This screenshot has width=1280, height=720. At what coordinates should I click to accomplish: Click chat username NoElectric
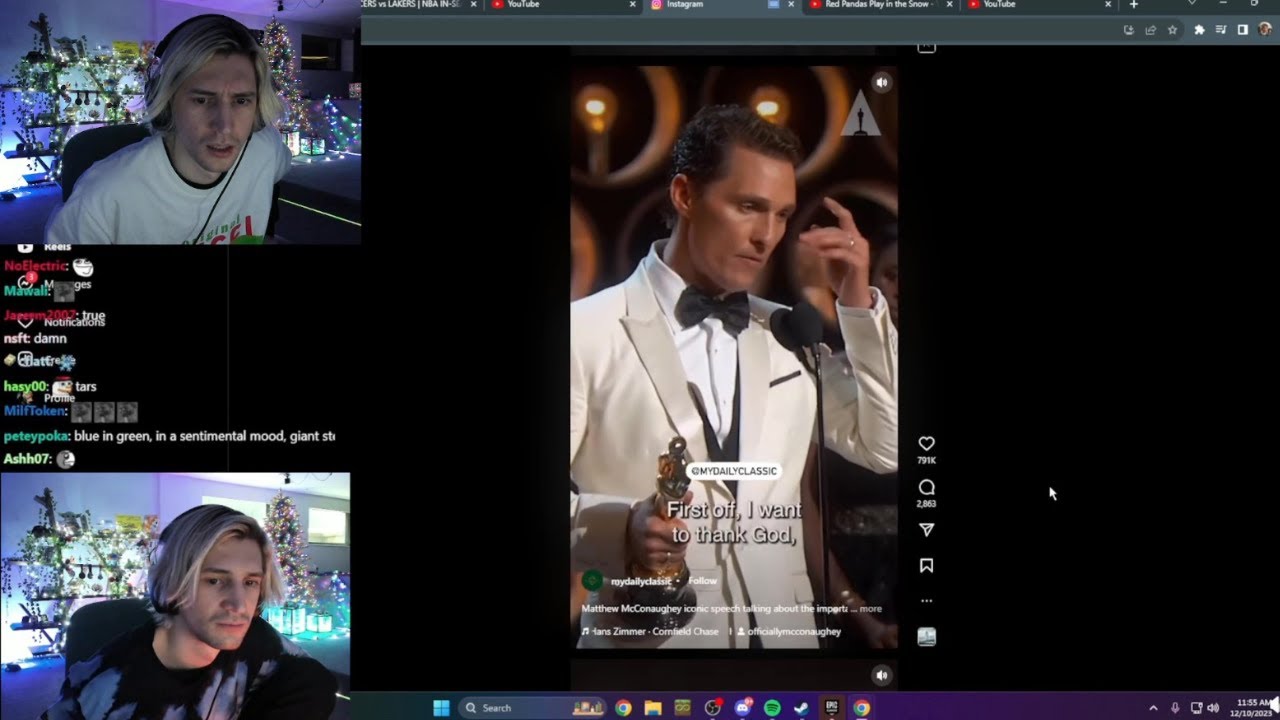pyautogui.click(x=35, y=266)
